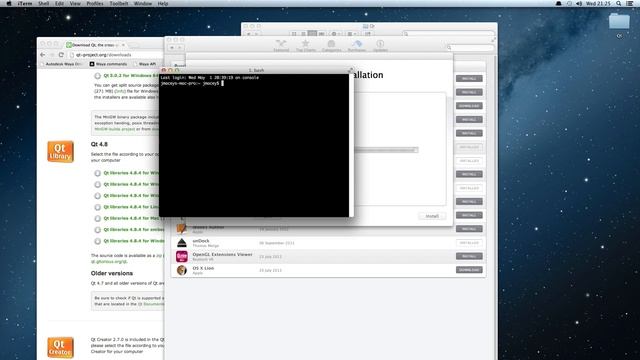640x360 pixels.
Task: Click the Install button in the installation dialog
Action: click(432, 216)
